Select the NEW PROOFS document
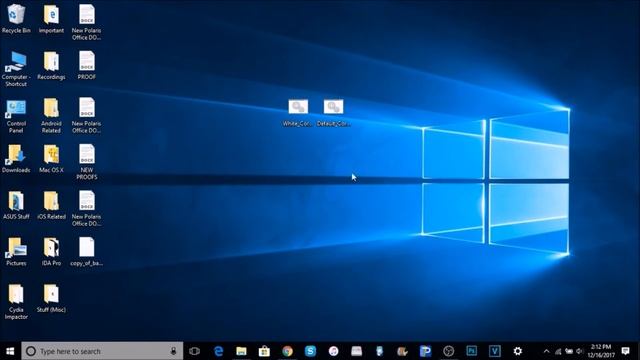The height and width of the screenshot is (360, 640). click(x=87, y=162)
